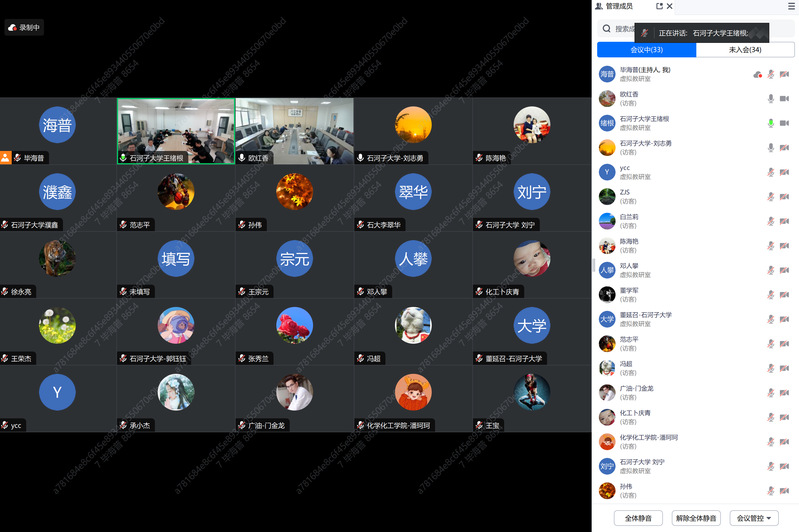
Task: Open the 会议管控 dropdown
Action: click(755, 518)
